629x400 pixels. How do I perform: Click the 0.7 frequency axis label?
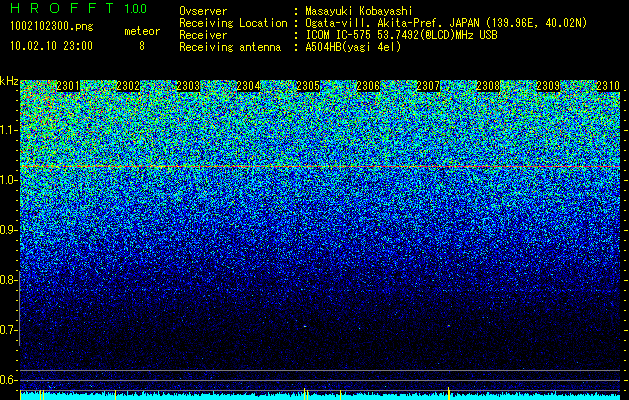[9, 330]
